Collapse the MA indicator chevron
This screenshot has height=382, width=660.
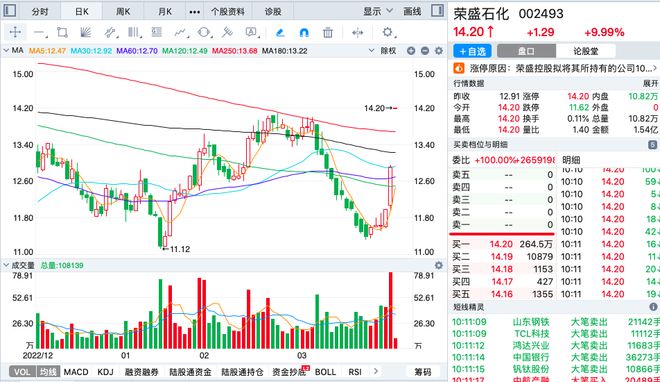[x=6, y=50]
